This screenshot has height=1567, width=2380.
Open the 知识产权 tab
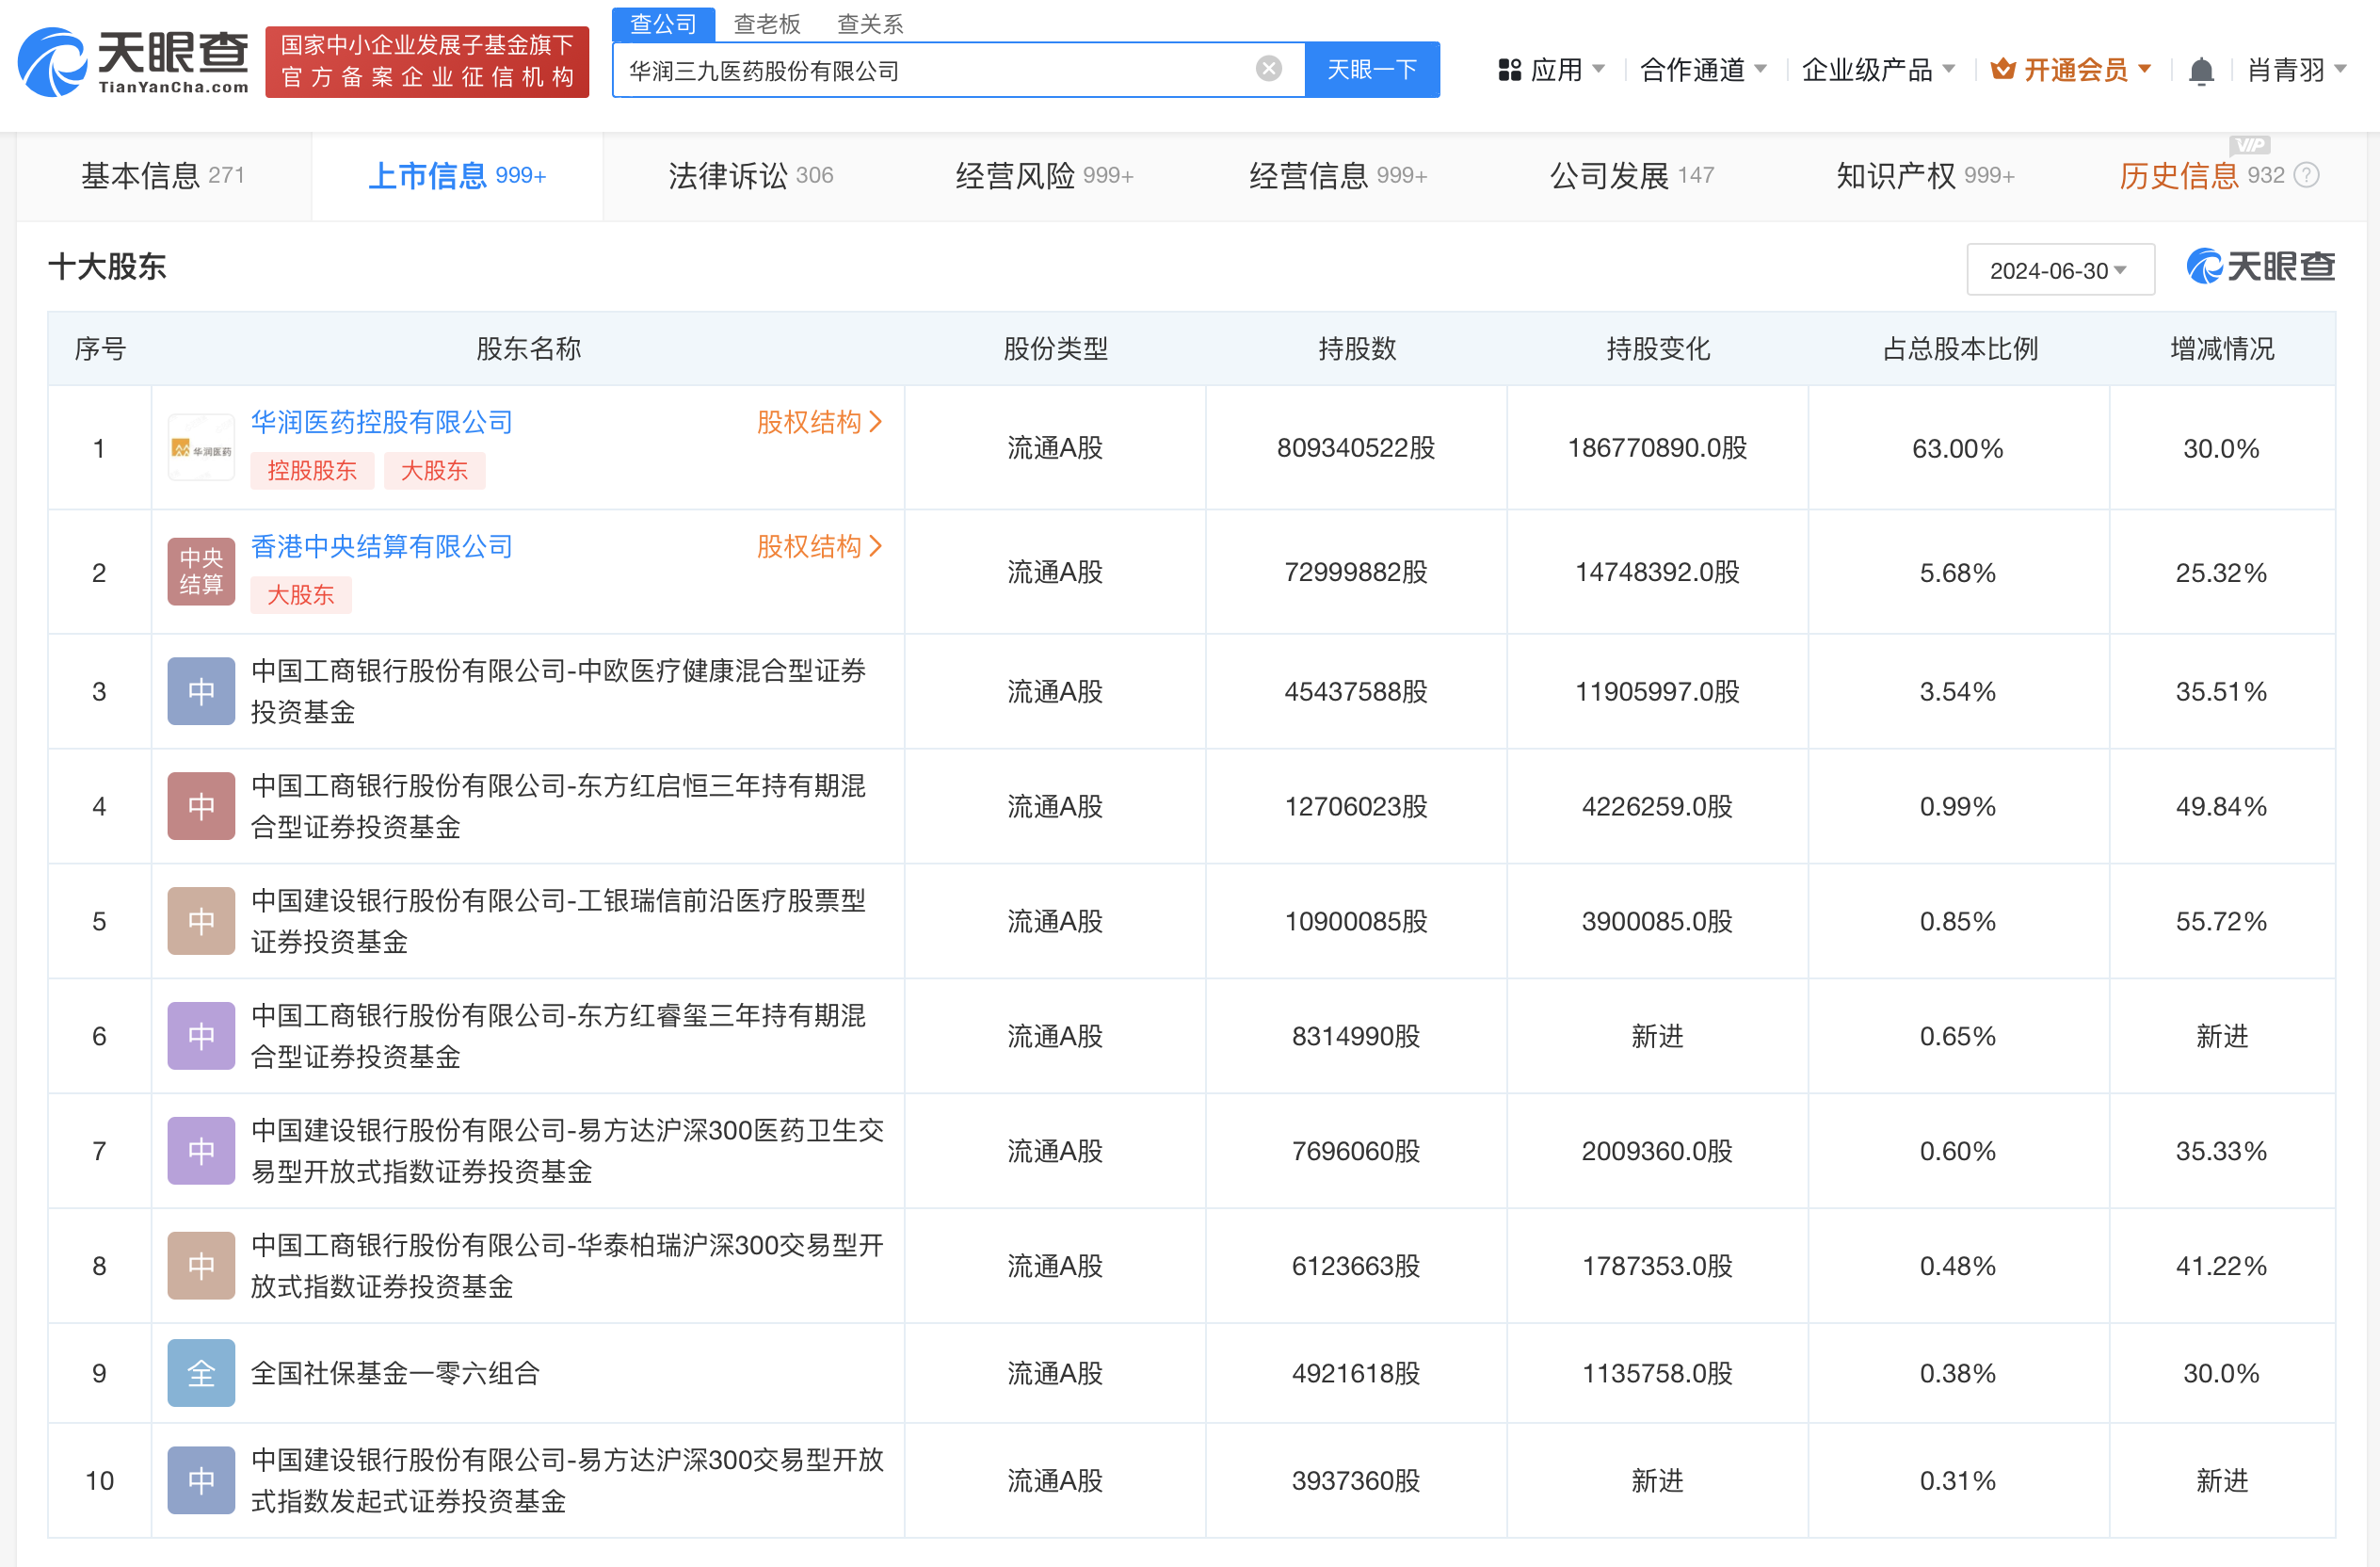1925,176
